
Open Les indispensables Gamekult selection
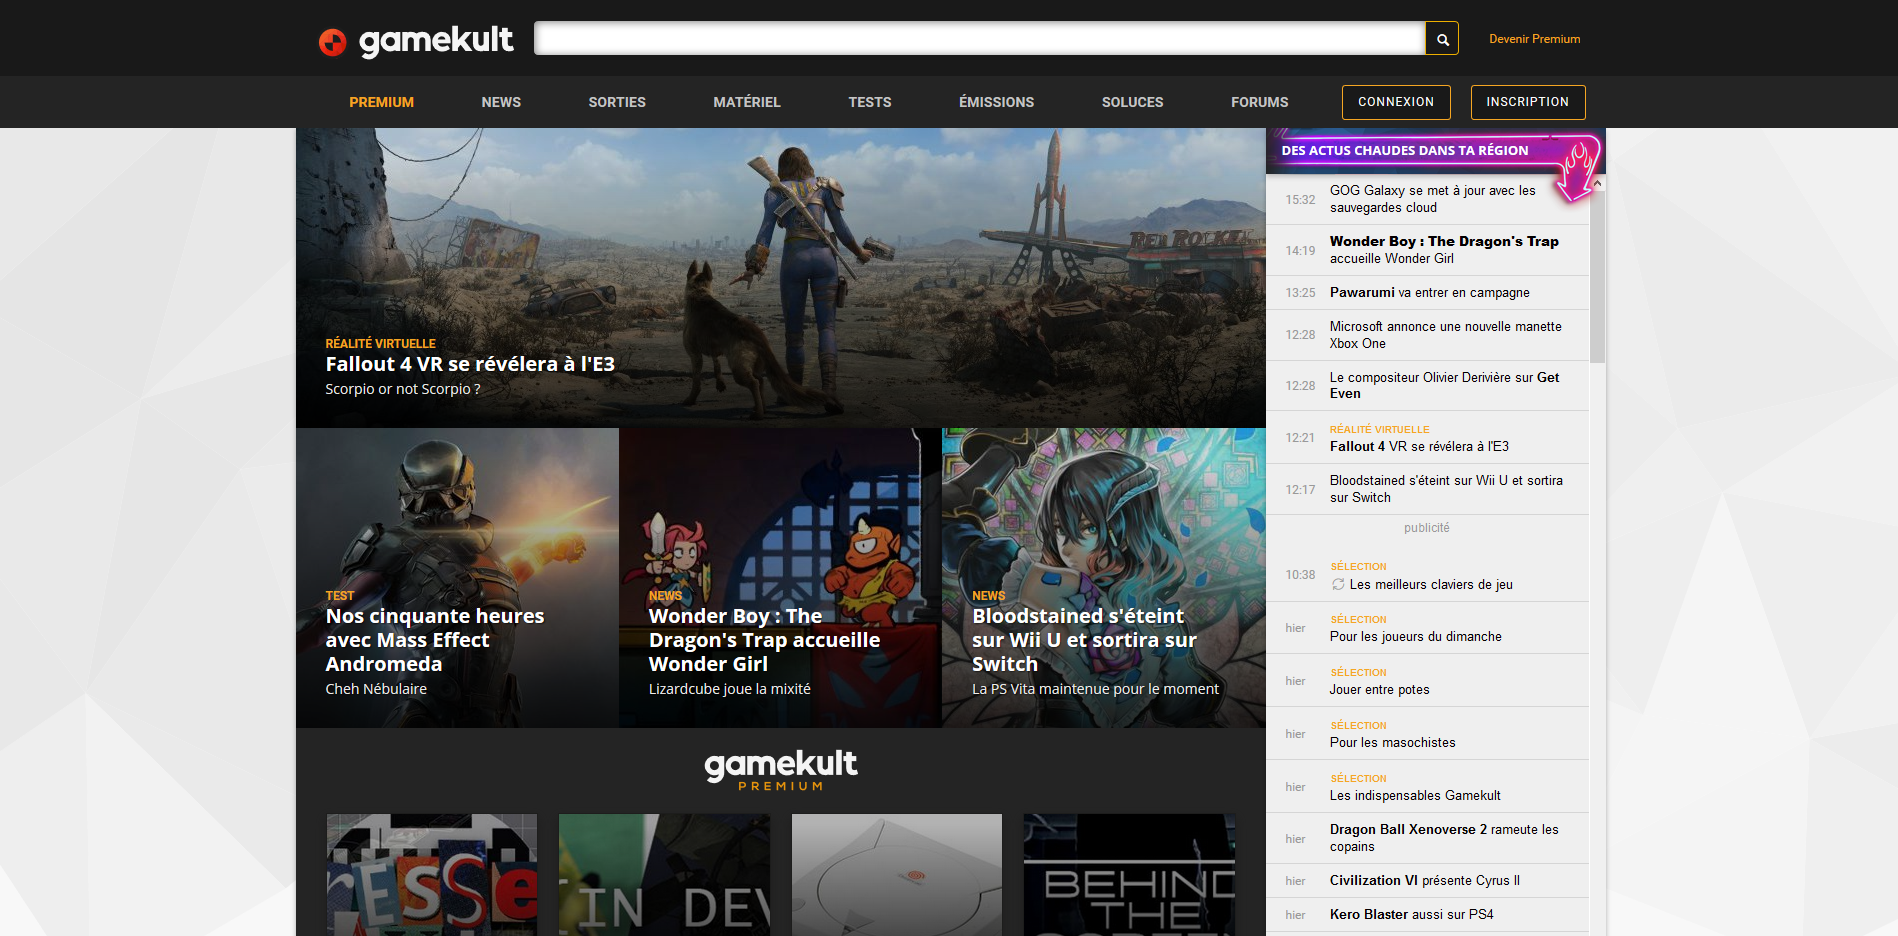(1415, 796)
